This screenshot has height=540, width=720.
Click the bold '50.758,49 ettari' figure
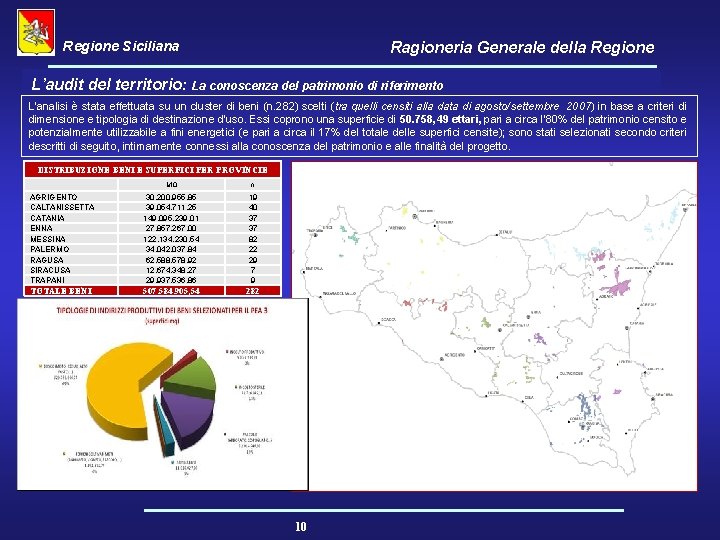coord(440,119)
